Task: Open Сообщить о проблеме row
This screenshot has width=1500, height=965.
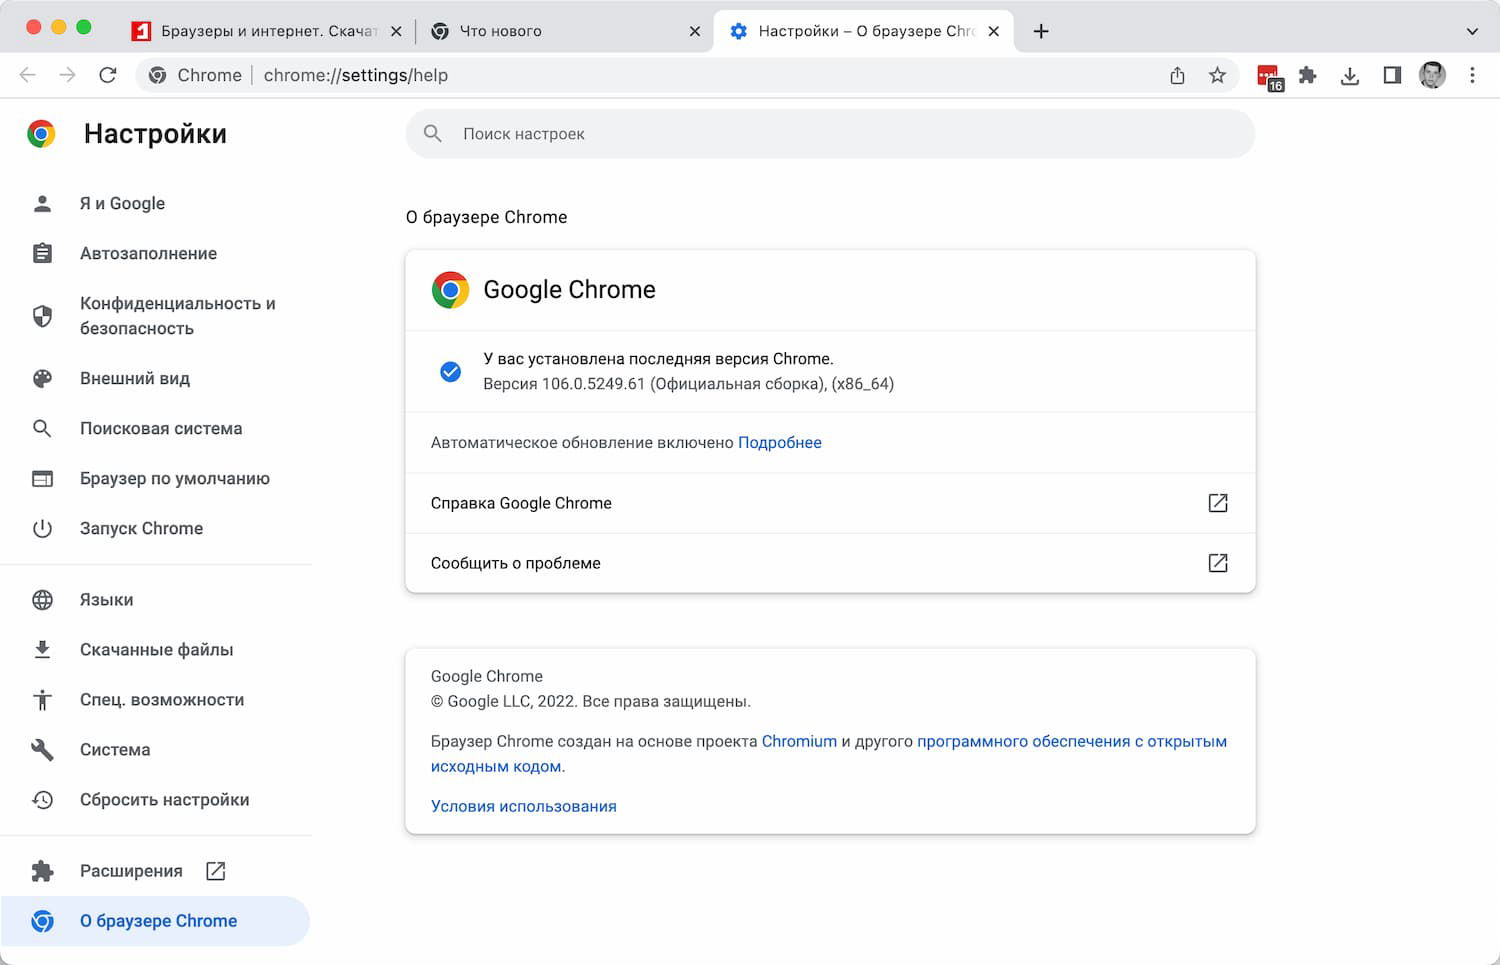Action: click(829, 563)
